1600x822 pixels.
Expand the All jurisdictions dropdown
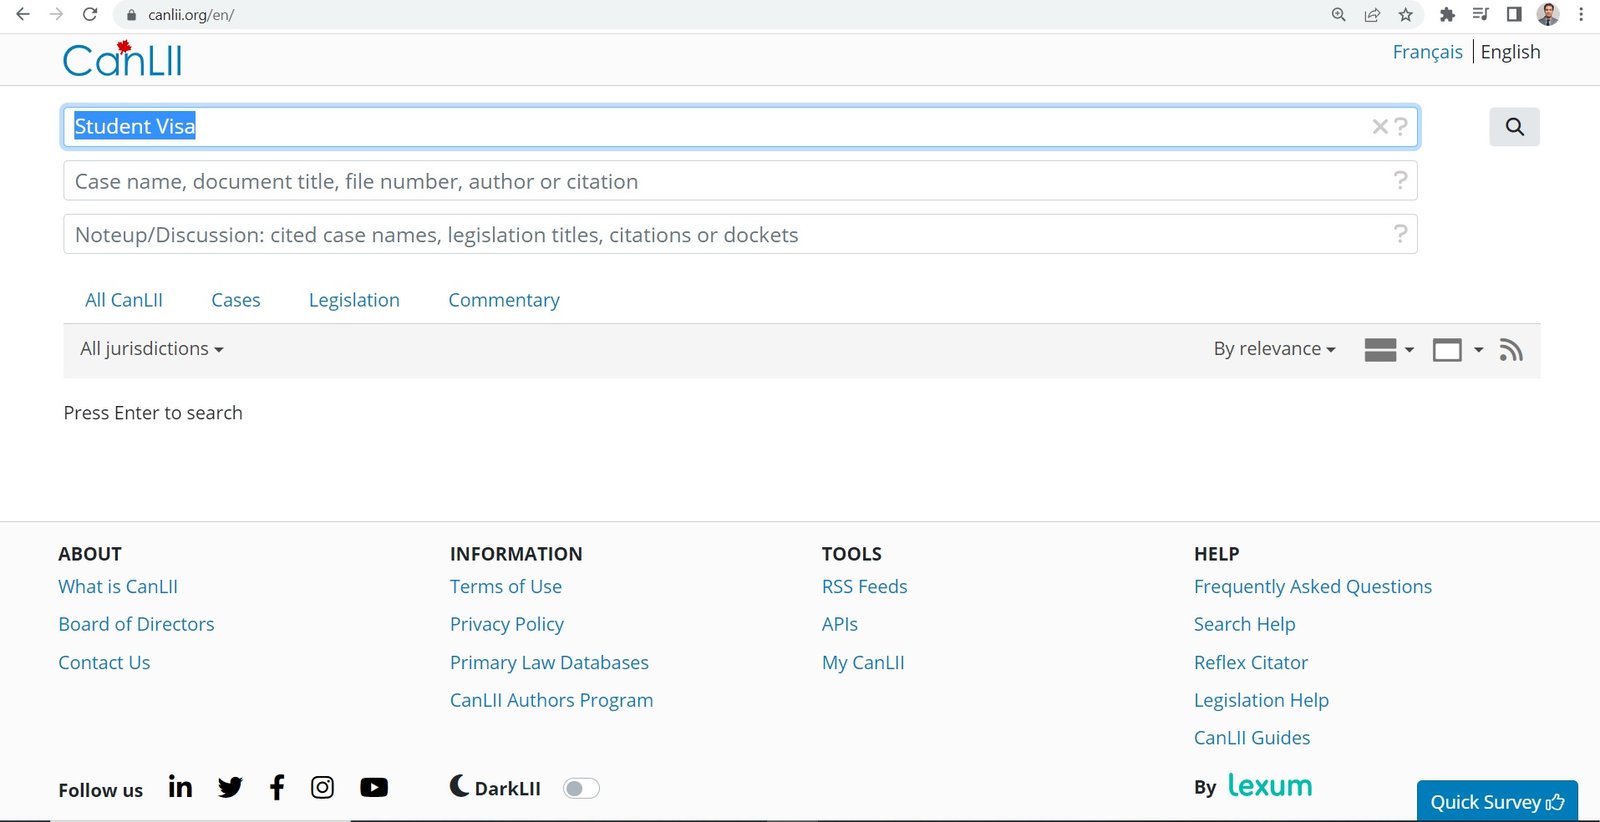coord(152,349)
